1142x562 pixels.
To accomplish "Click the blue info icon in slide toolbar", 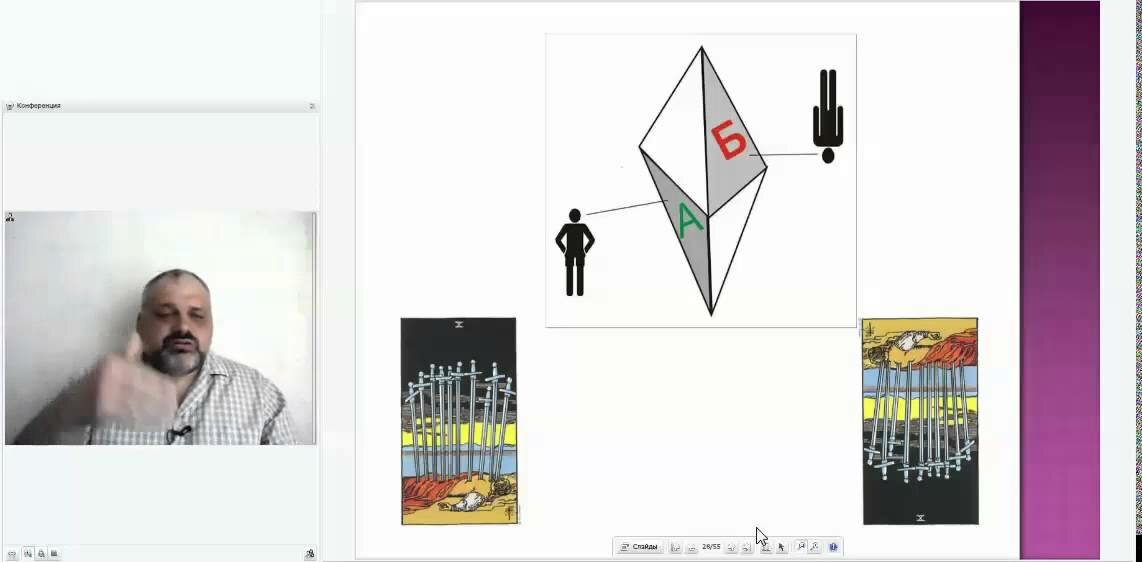I will 833,547.
